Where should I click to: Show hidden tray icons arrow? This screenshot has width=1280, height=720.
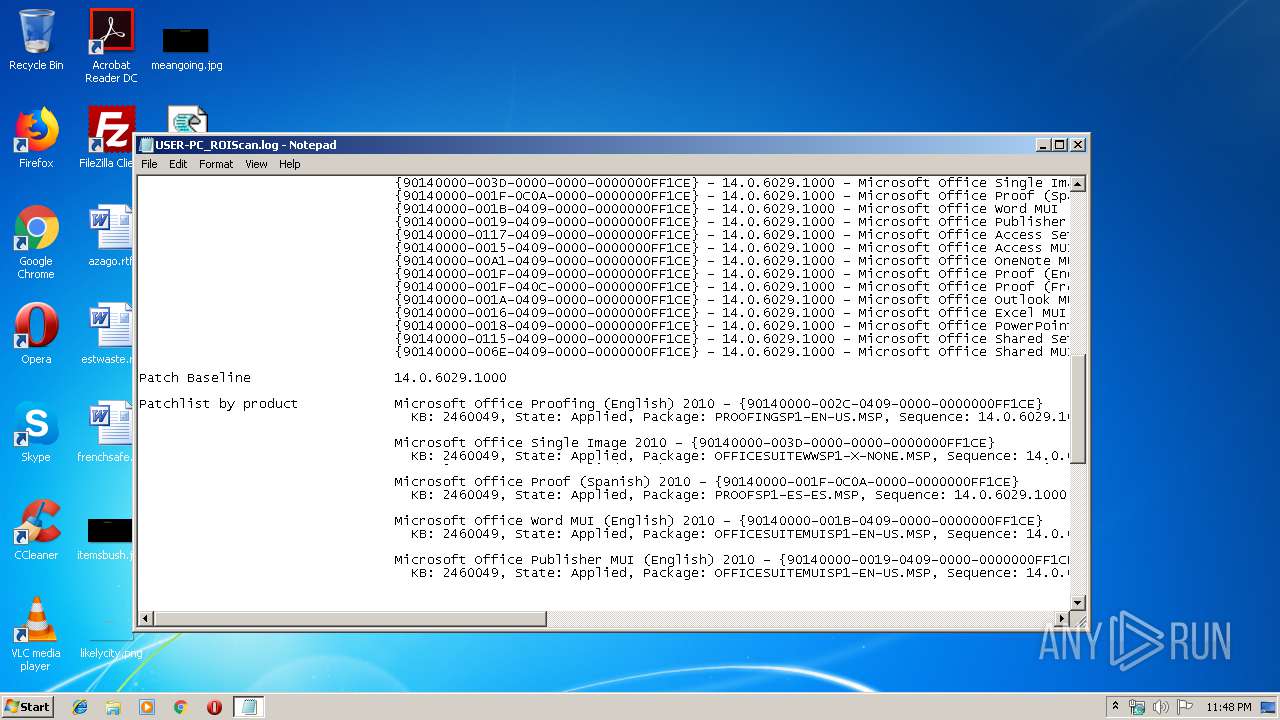(x=1116, y=706)
